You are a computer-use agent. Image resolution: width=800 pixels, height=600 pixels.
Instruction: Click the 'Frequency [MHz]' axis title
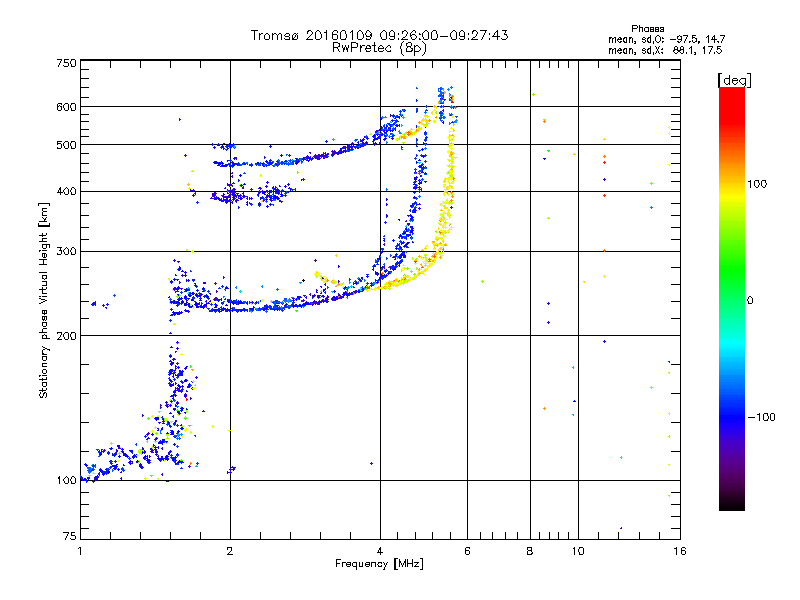pyautogui.click(x=379, y=564)
